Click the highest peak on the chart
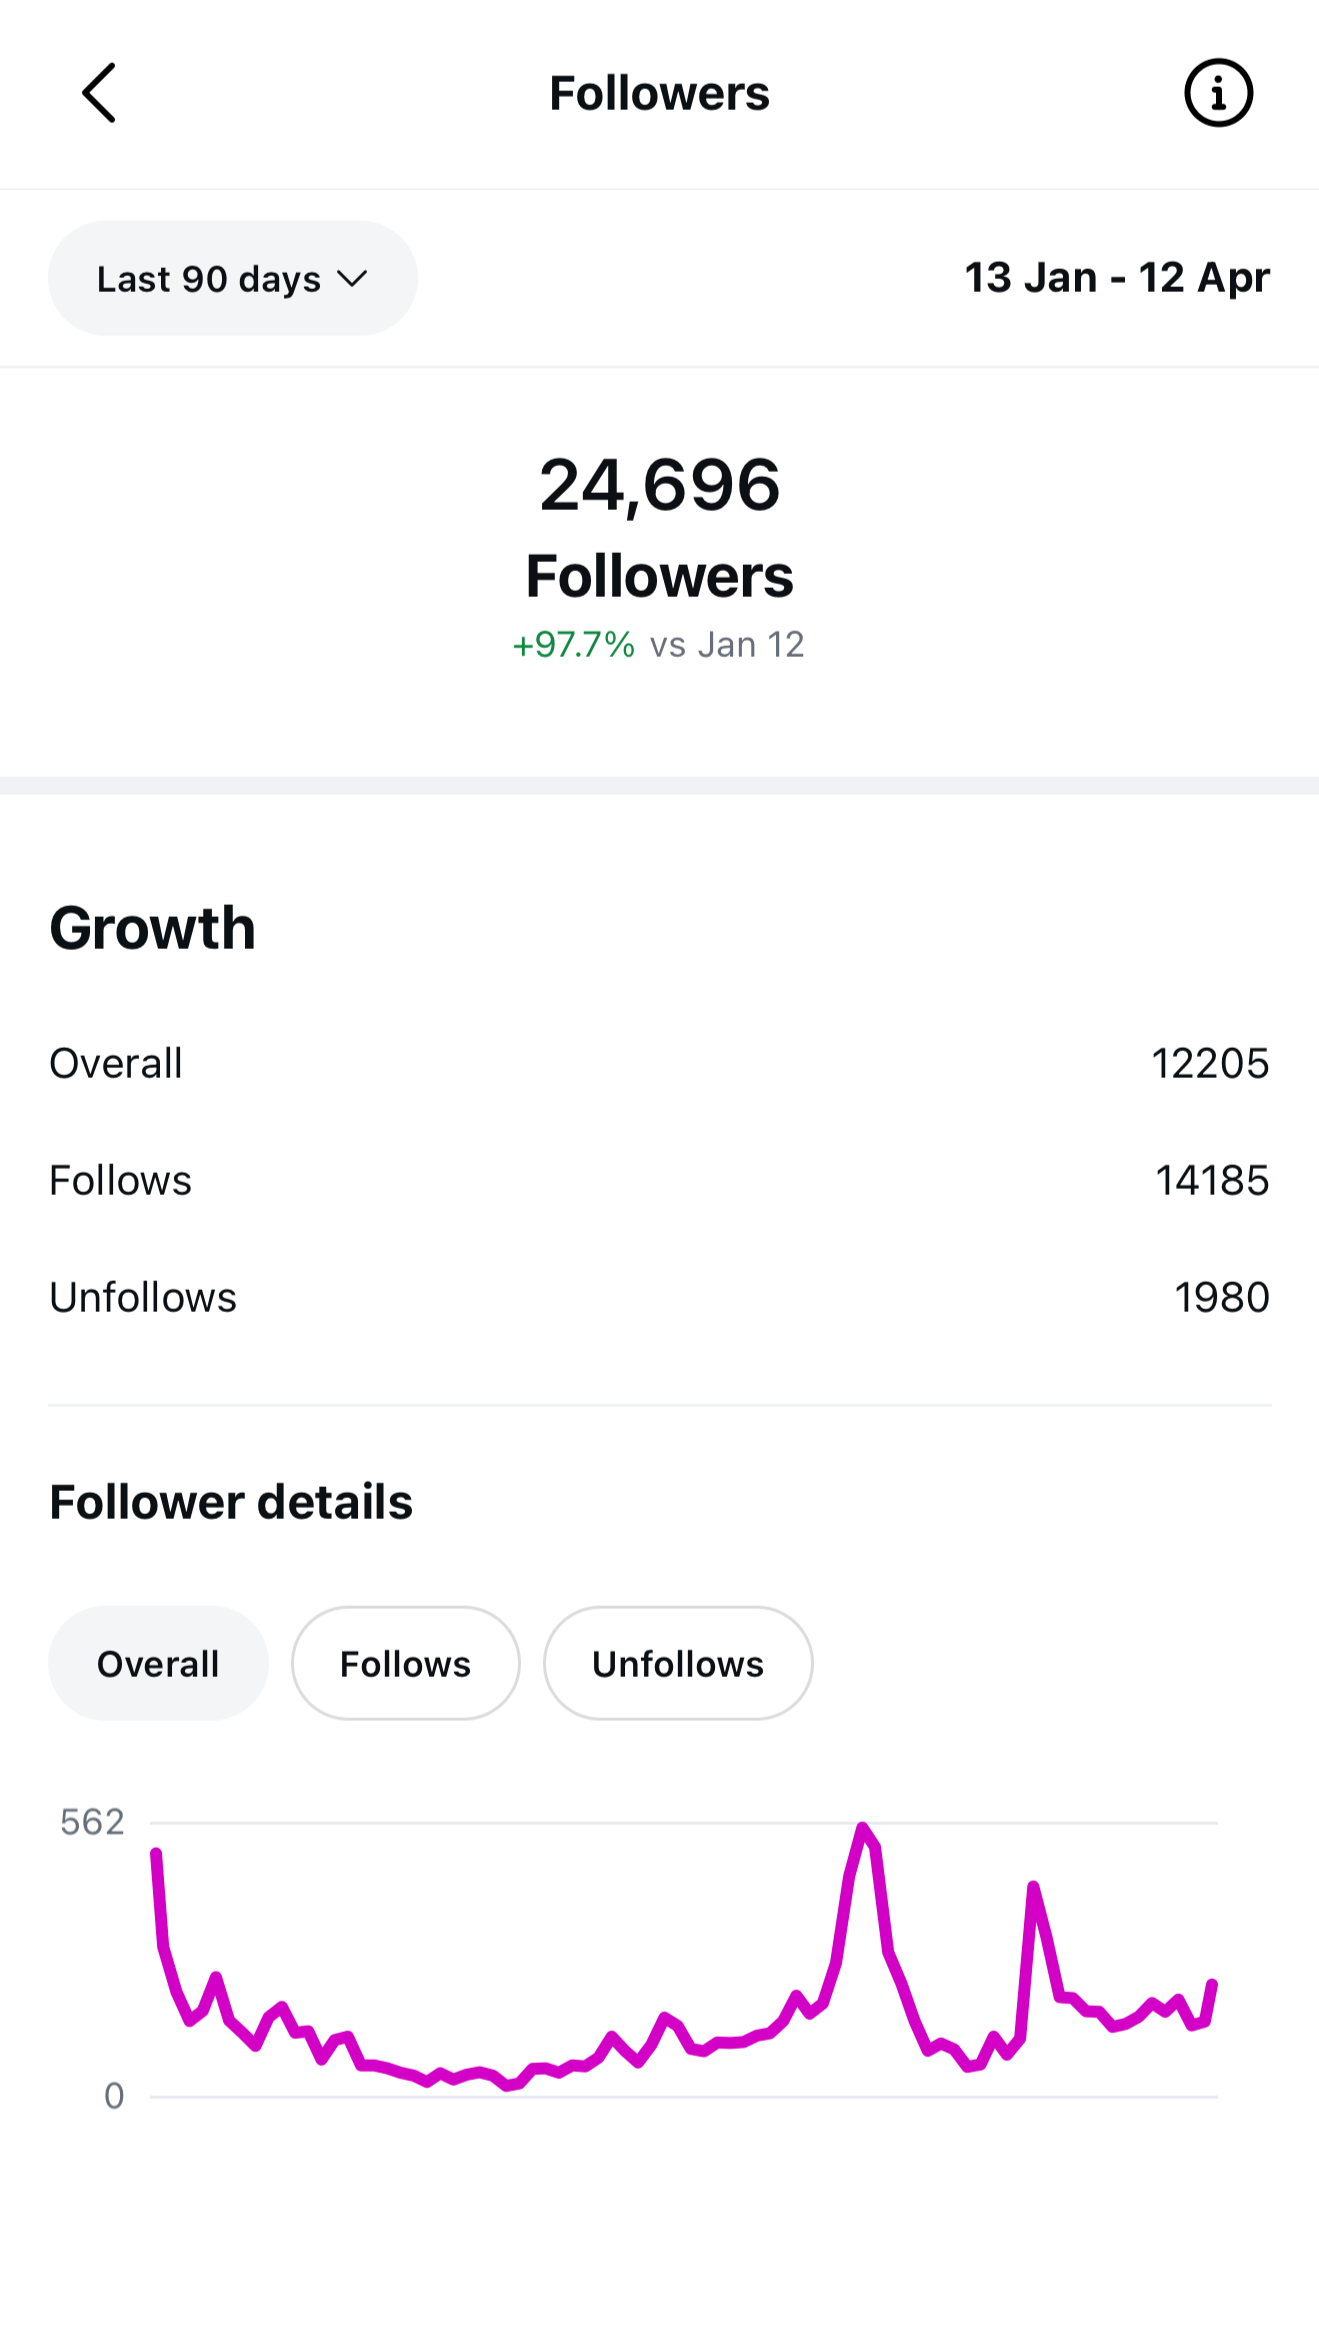Image resolution: width=1319 pixels, height=2346 pixels. pyautogui.click(x=862, y=1828)
